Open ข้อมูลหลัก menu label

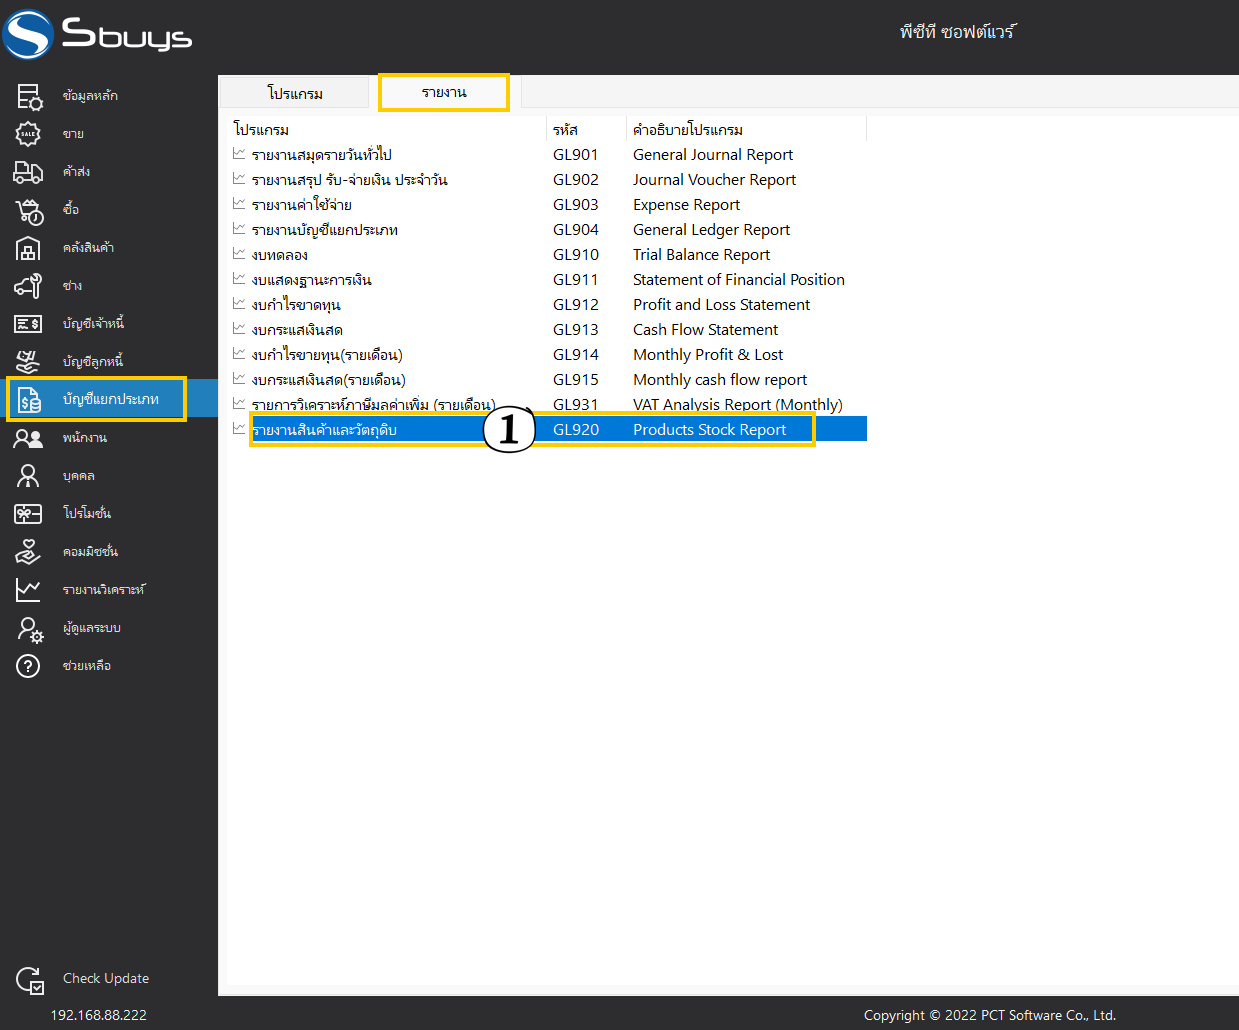click(90, 96)
